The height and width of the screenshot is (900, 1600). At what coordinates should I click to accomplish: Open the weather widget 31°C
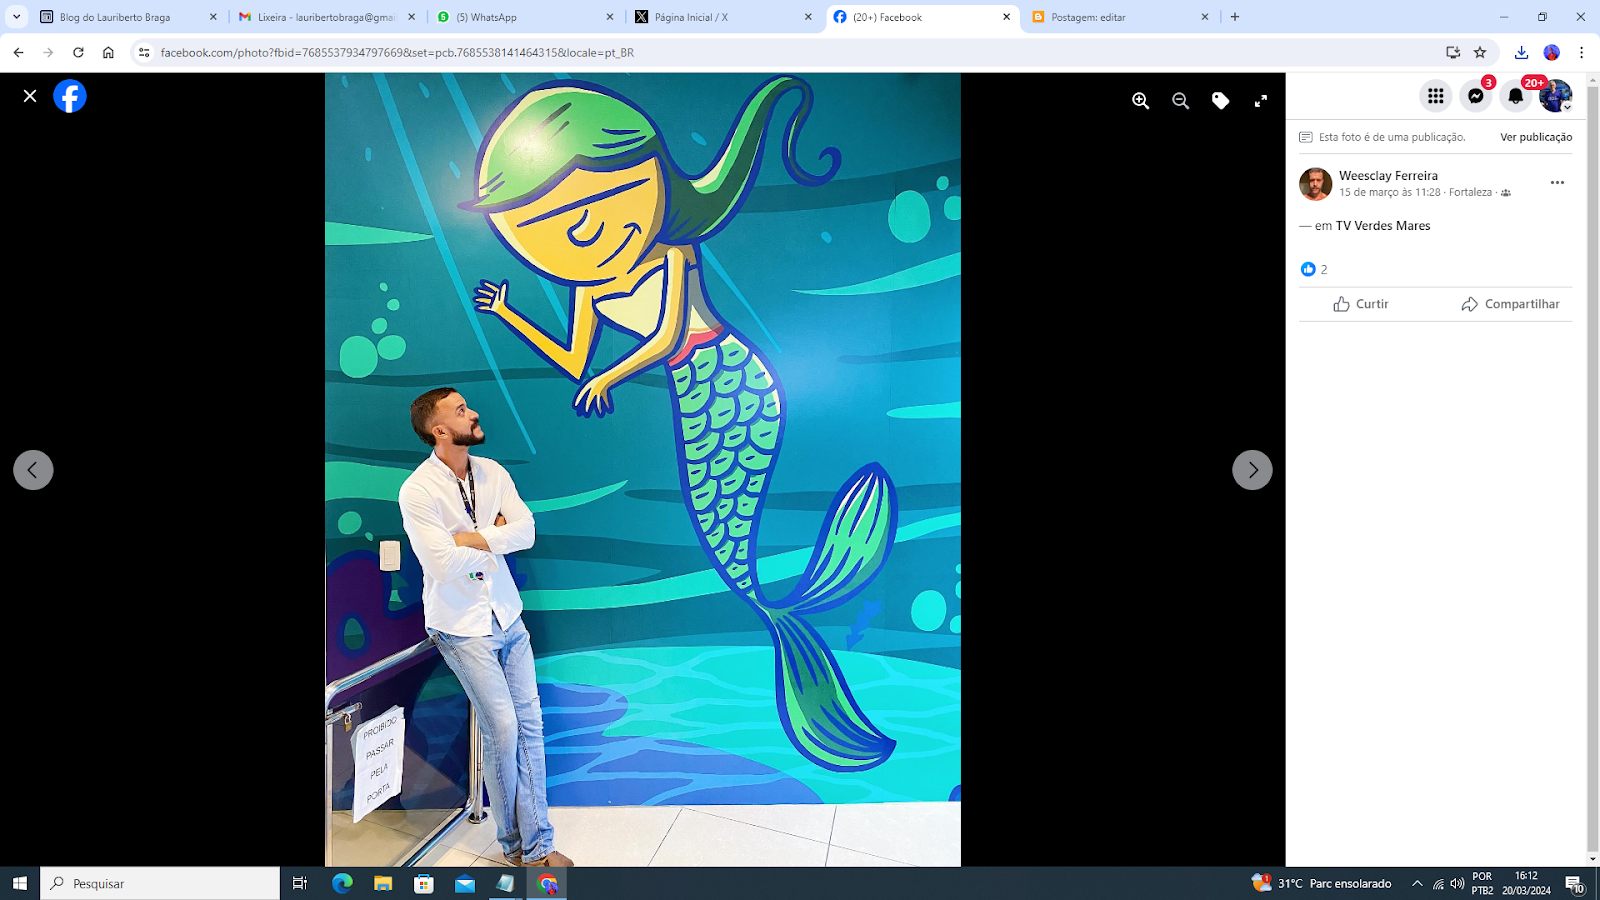[x=1322, y=883]
